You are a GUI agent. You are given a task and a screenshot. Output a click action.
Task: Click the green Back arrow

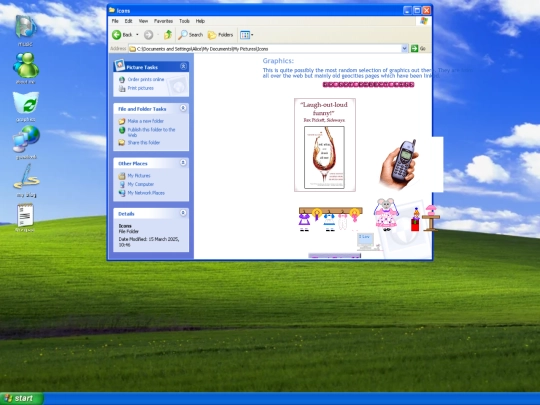[x=116, y=35]
